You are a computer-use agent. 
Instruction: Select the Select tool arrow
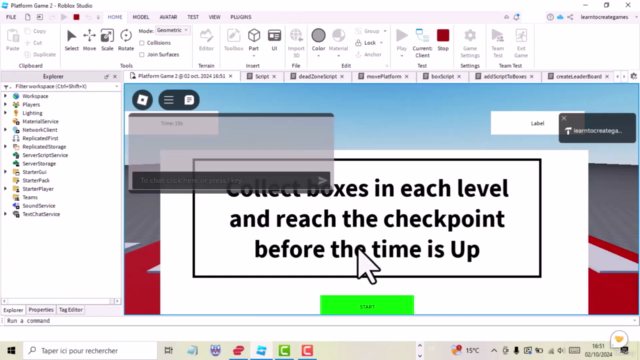tap(71, 40)
